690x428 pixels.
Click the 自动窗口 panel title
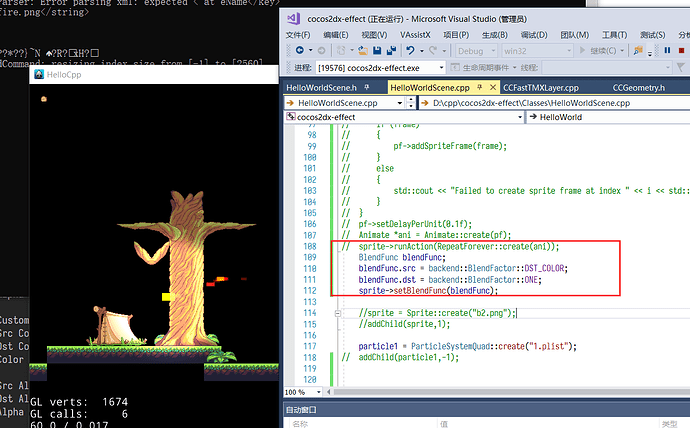click(x=301, y=410)
